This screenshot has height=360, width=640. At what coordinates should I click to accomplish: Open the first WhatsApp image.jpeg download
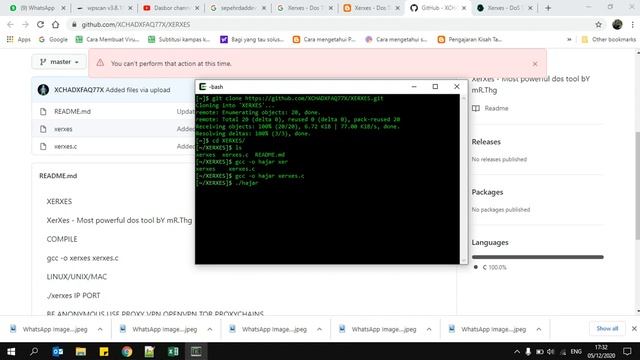tap(49, 329)
